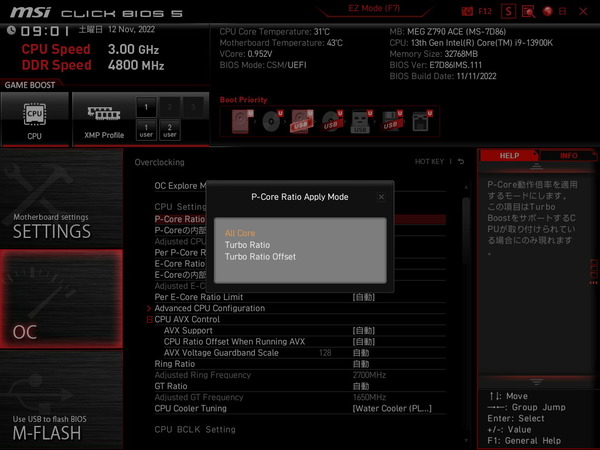Viewport: 600px width, 450px height.
Task: Enable XMP profile 1
Action: coord(146,107)
